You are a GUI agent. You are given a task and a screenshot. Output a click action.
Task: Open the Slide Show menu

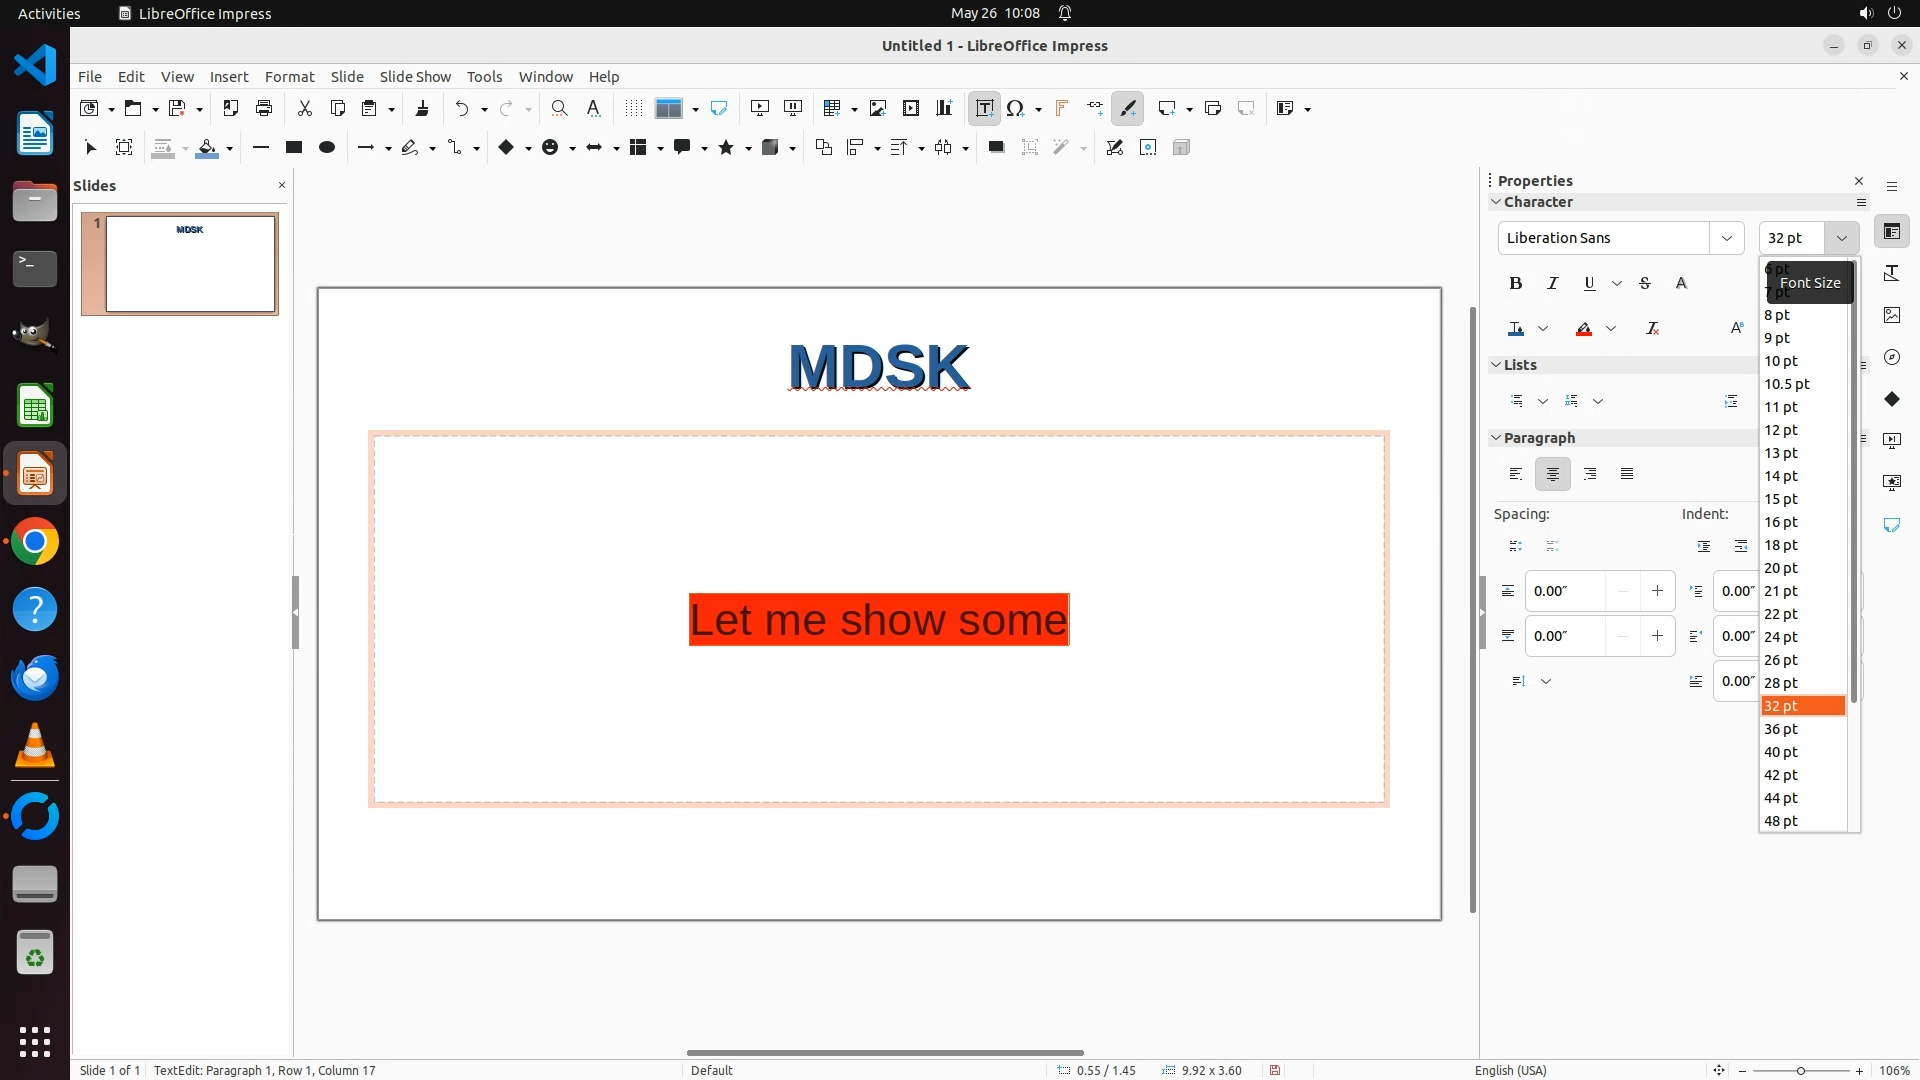click(415, 77)
